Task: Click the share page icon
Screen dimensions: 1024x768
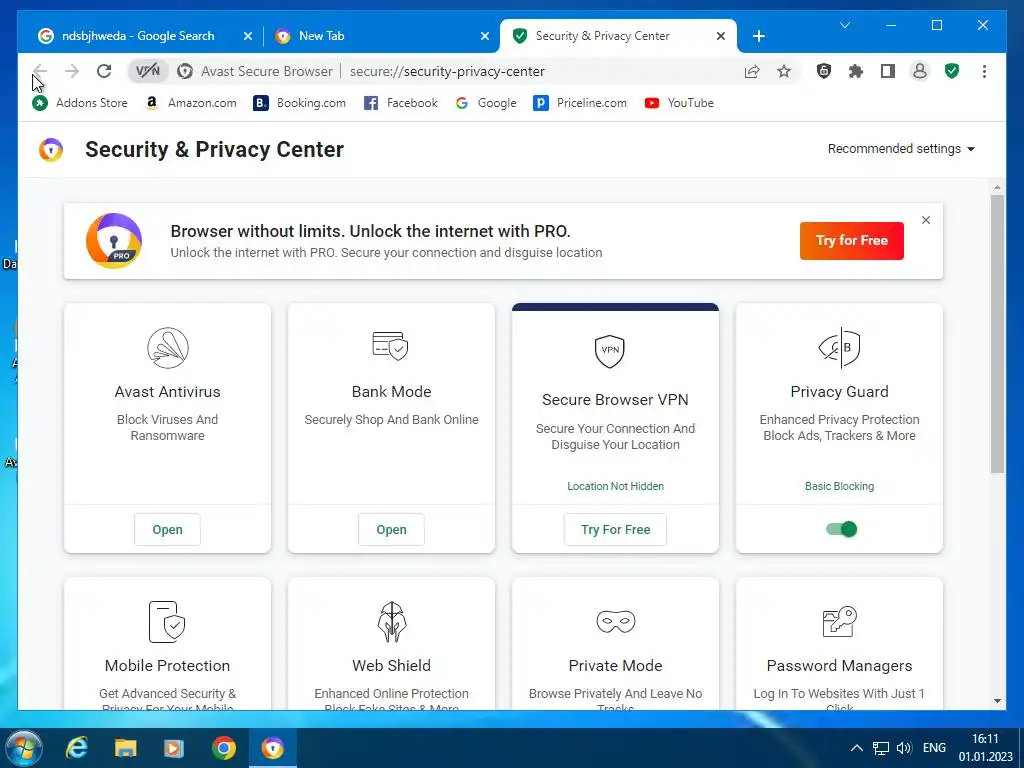Action: (752, 71)
